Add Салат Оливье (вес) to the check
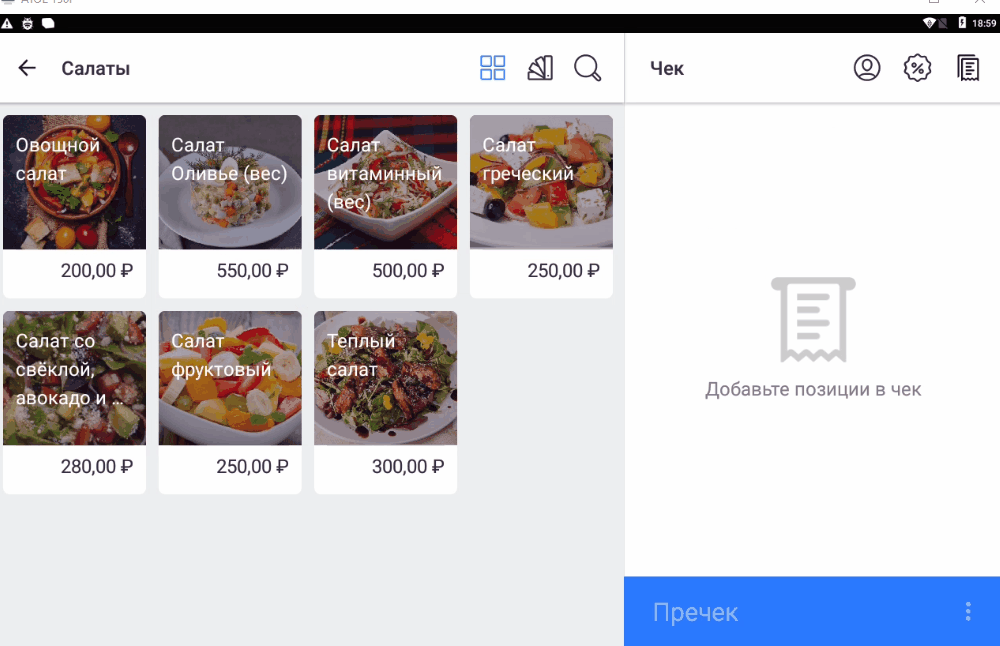1000x646 pixels. point(230,206)
